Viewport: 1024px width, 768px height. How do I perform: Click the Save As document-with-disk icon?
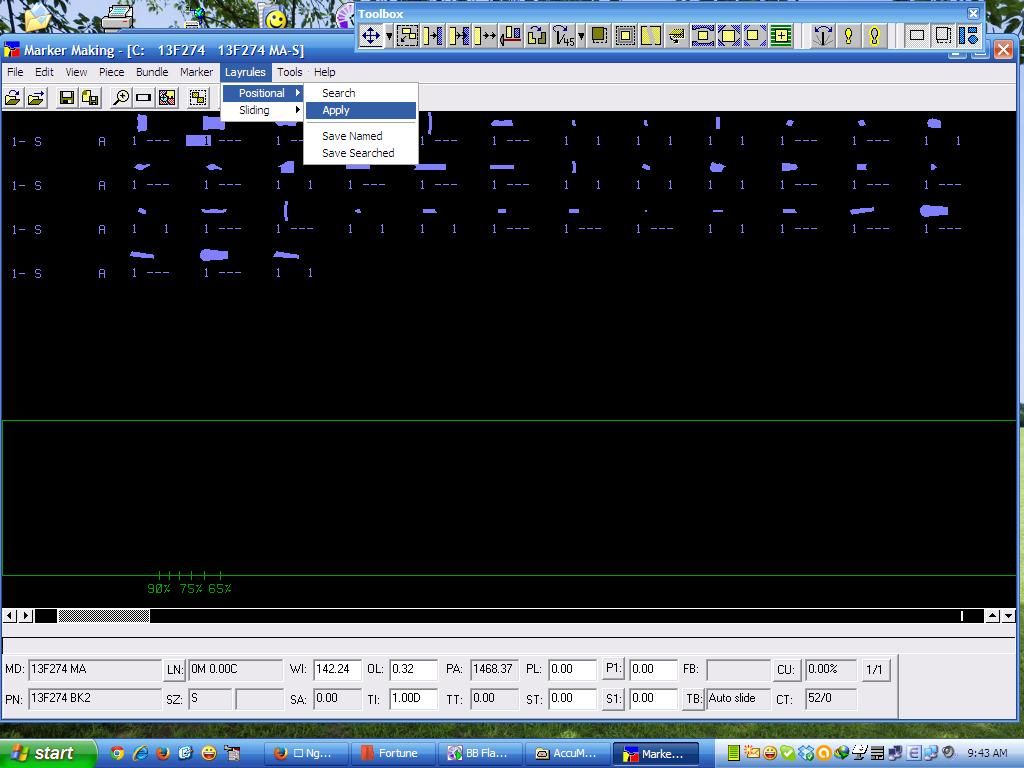(x=90, y=98)
